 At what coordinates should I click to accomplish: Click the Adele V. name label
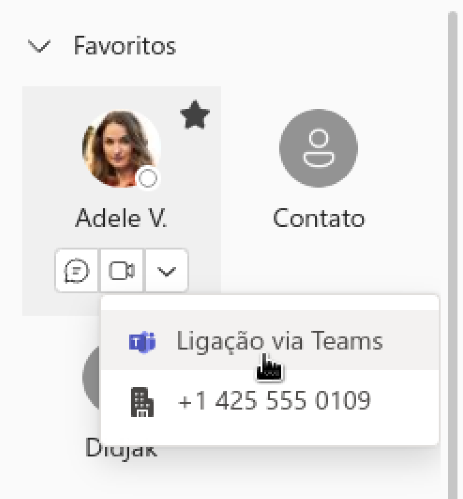pyautogui.click(x=121, y=218)
